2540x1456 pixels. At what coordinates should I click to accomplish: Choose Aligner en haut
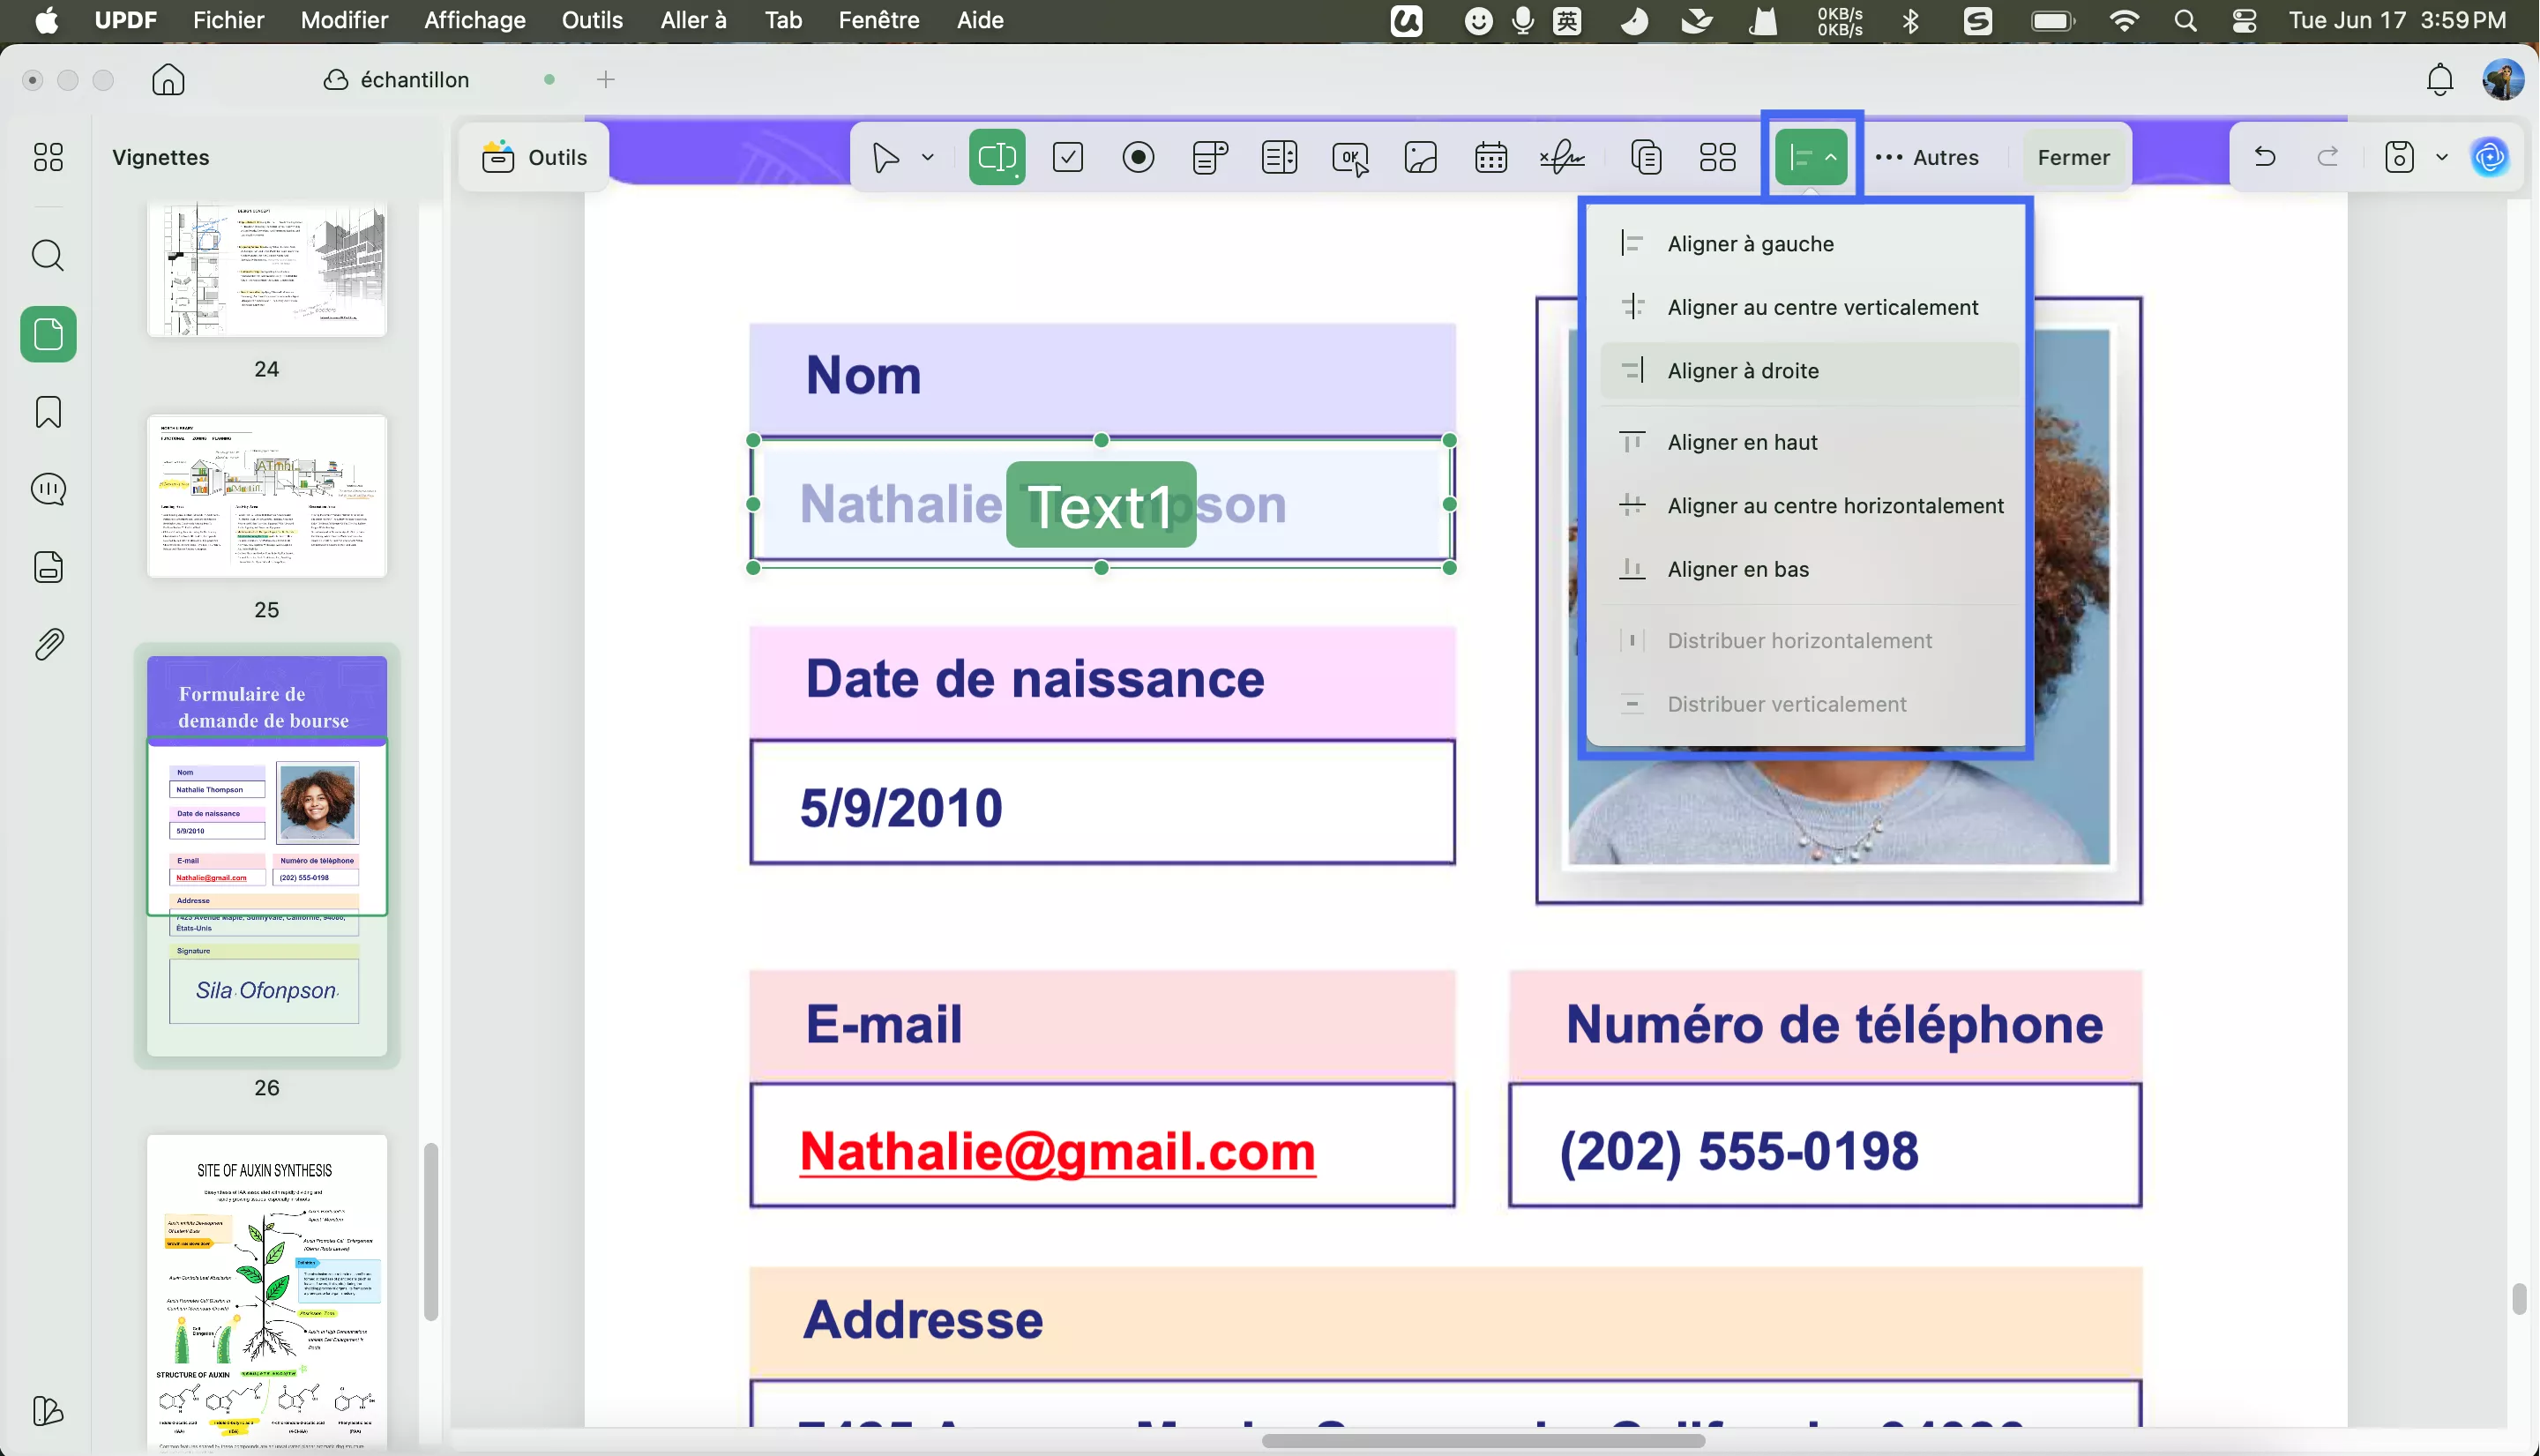point(1809,442)
